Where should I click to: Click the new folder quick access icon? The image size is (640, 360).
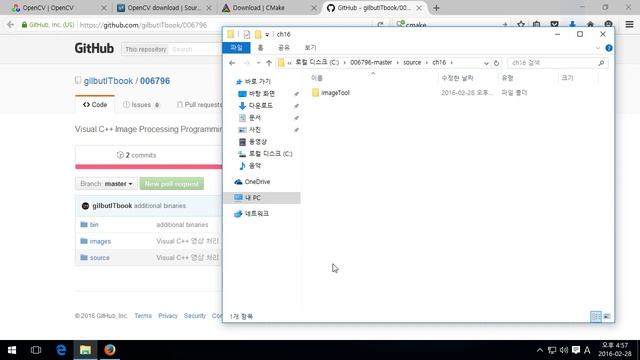coord(258,34)
